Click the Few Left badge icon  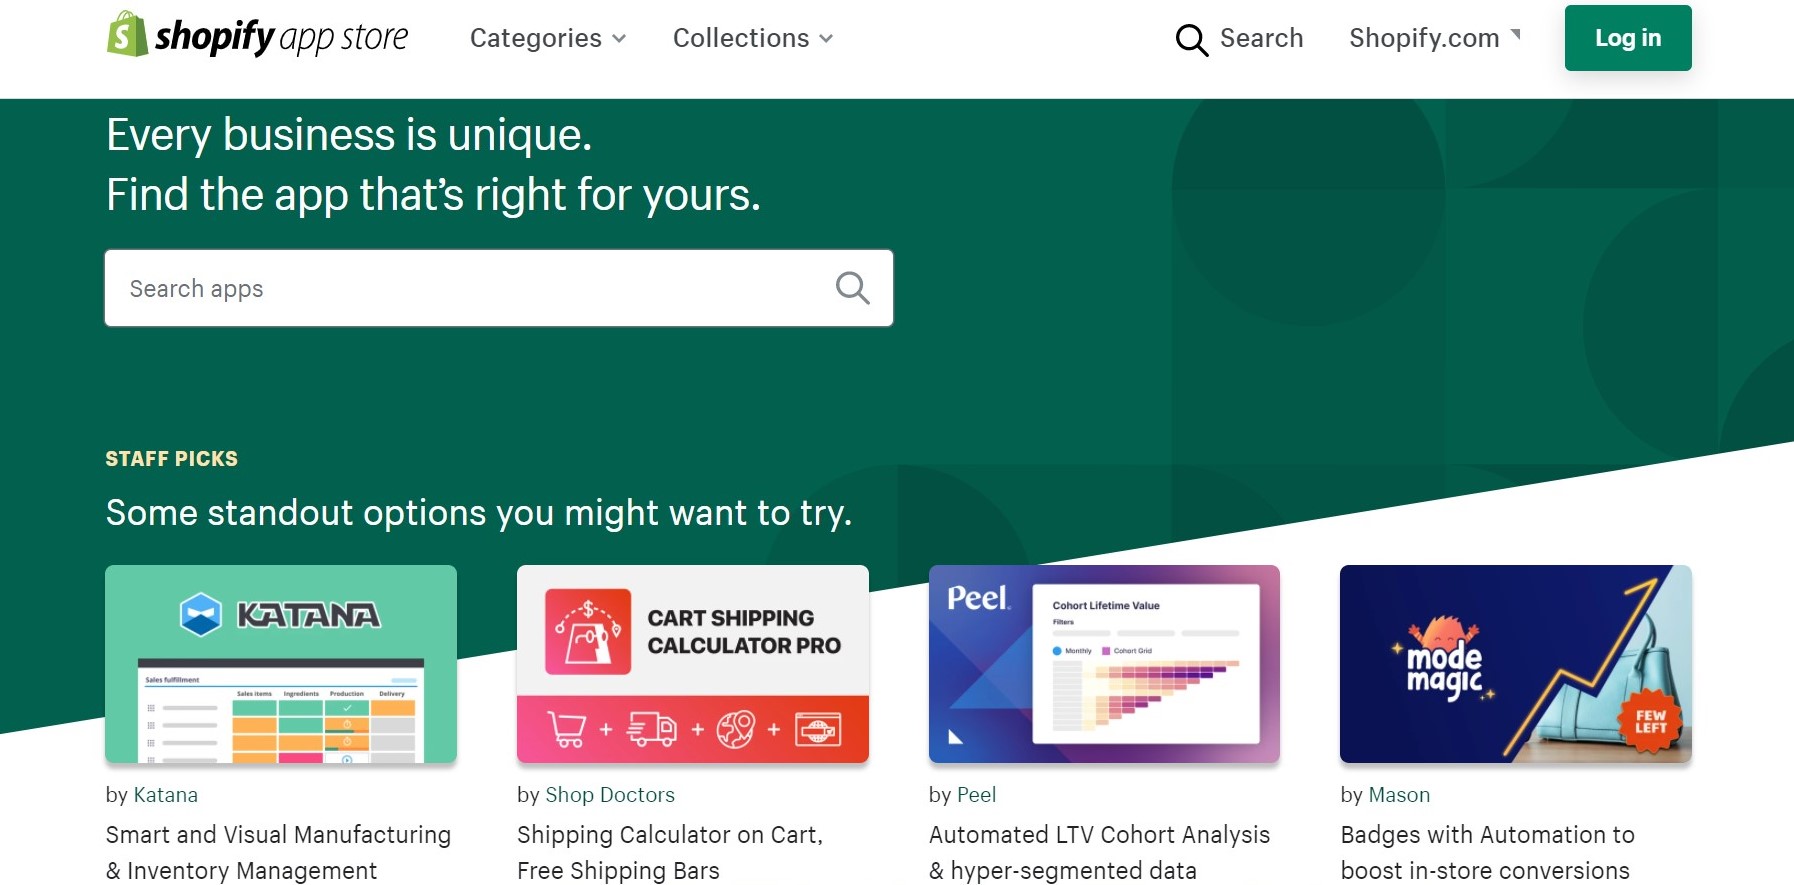coord(1650,721)
